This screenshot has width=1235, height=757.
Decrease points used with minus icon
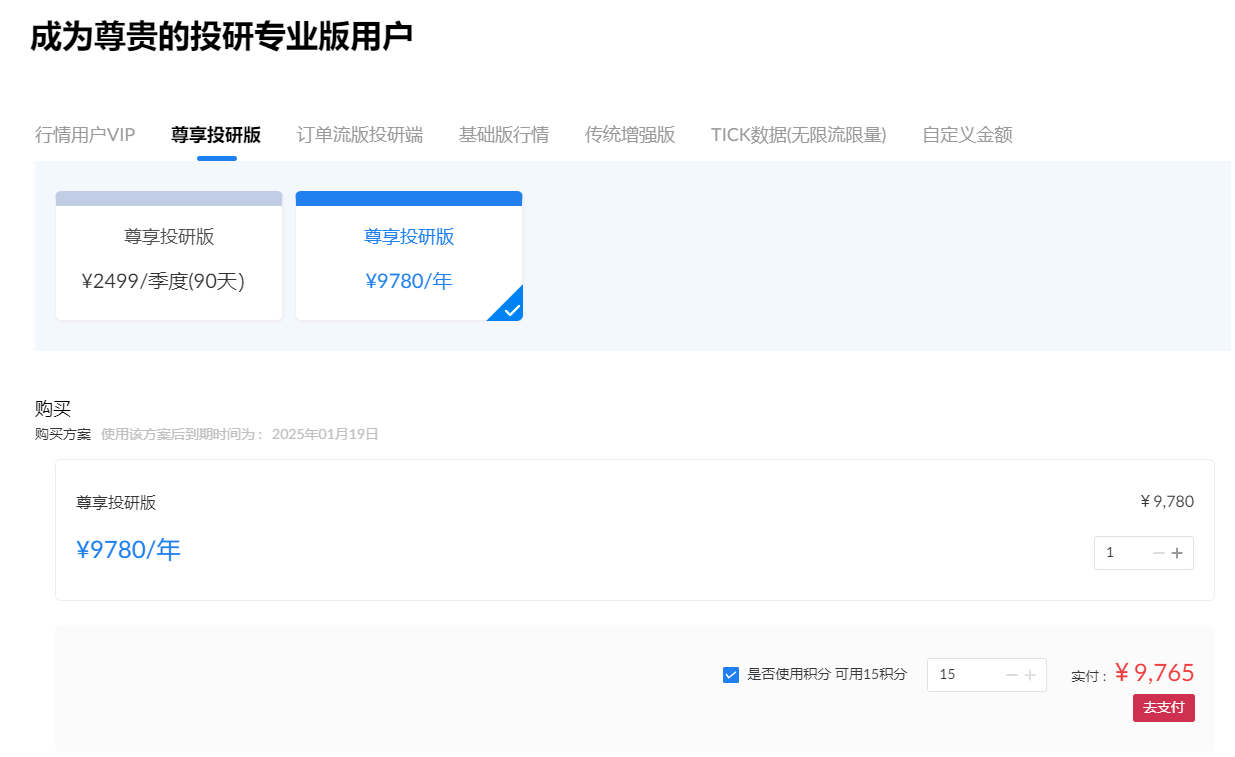tap(1012, 675)
